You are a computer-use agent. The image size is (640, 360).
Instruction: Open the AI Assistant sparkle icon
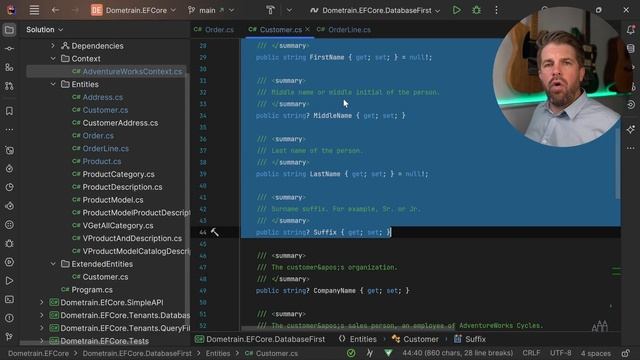click(631, 130)
